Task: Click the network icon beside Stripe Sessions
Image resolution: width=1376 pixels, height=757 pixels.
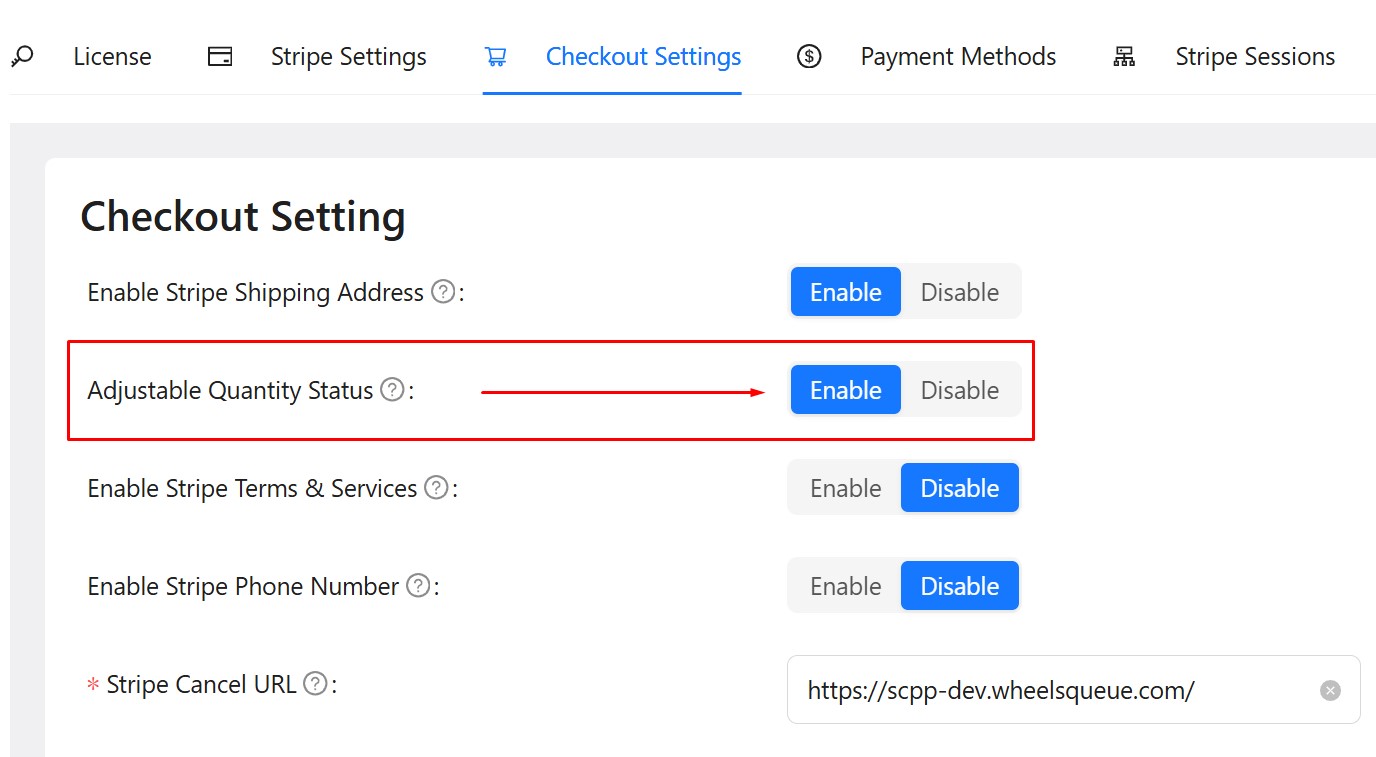Action: coord(1124,57)
